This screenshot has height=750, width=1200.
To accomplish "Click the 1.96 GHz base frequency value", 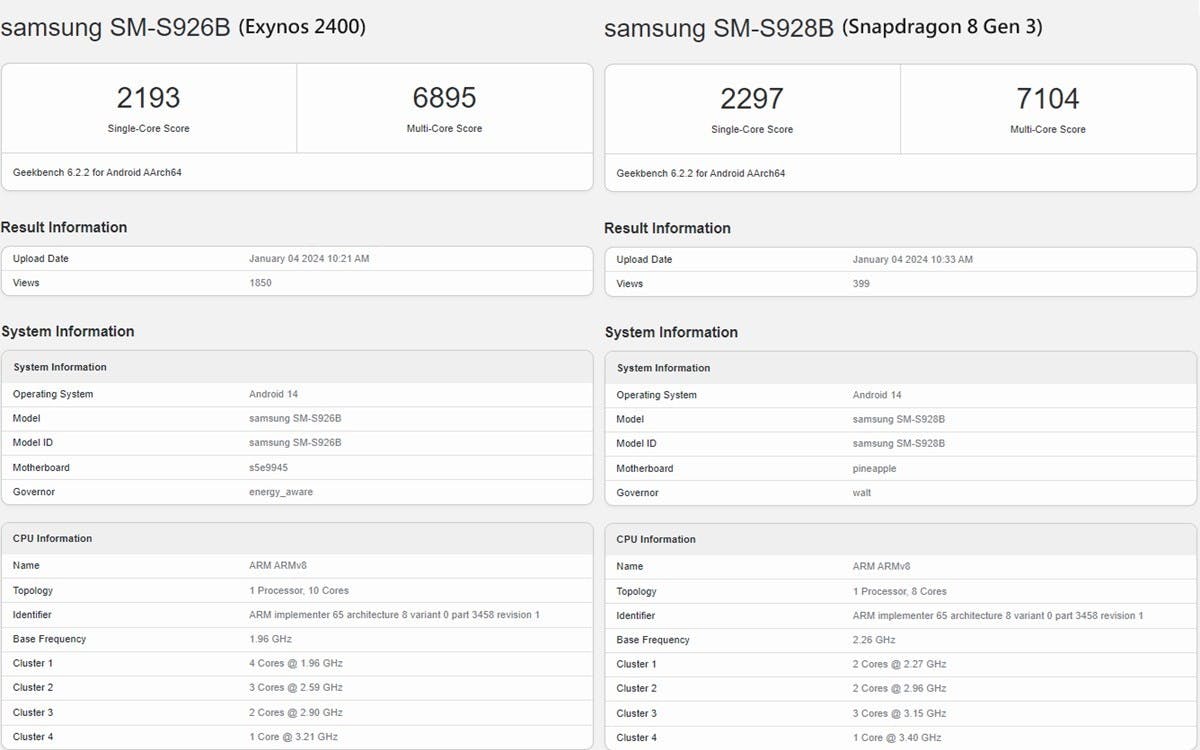I will [270, 639].
